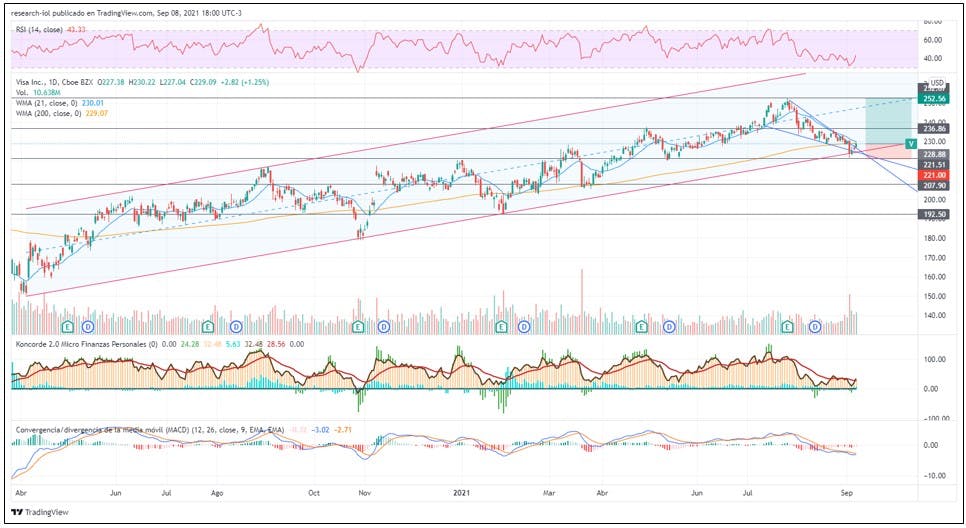Click the -10.00 tick on the MACD axis
The image size is (966, 528).
[933, 476]
